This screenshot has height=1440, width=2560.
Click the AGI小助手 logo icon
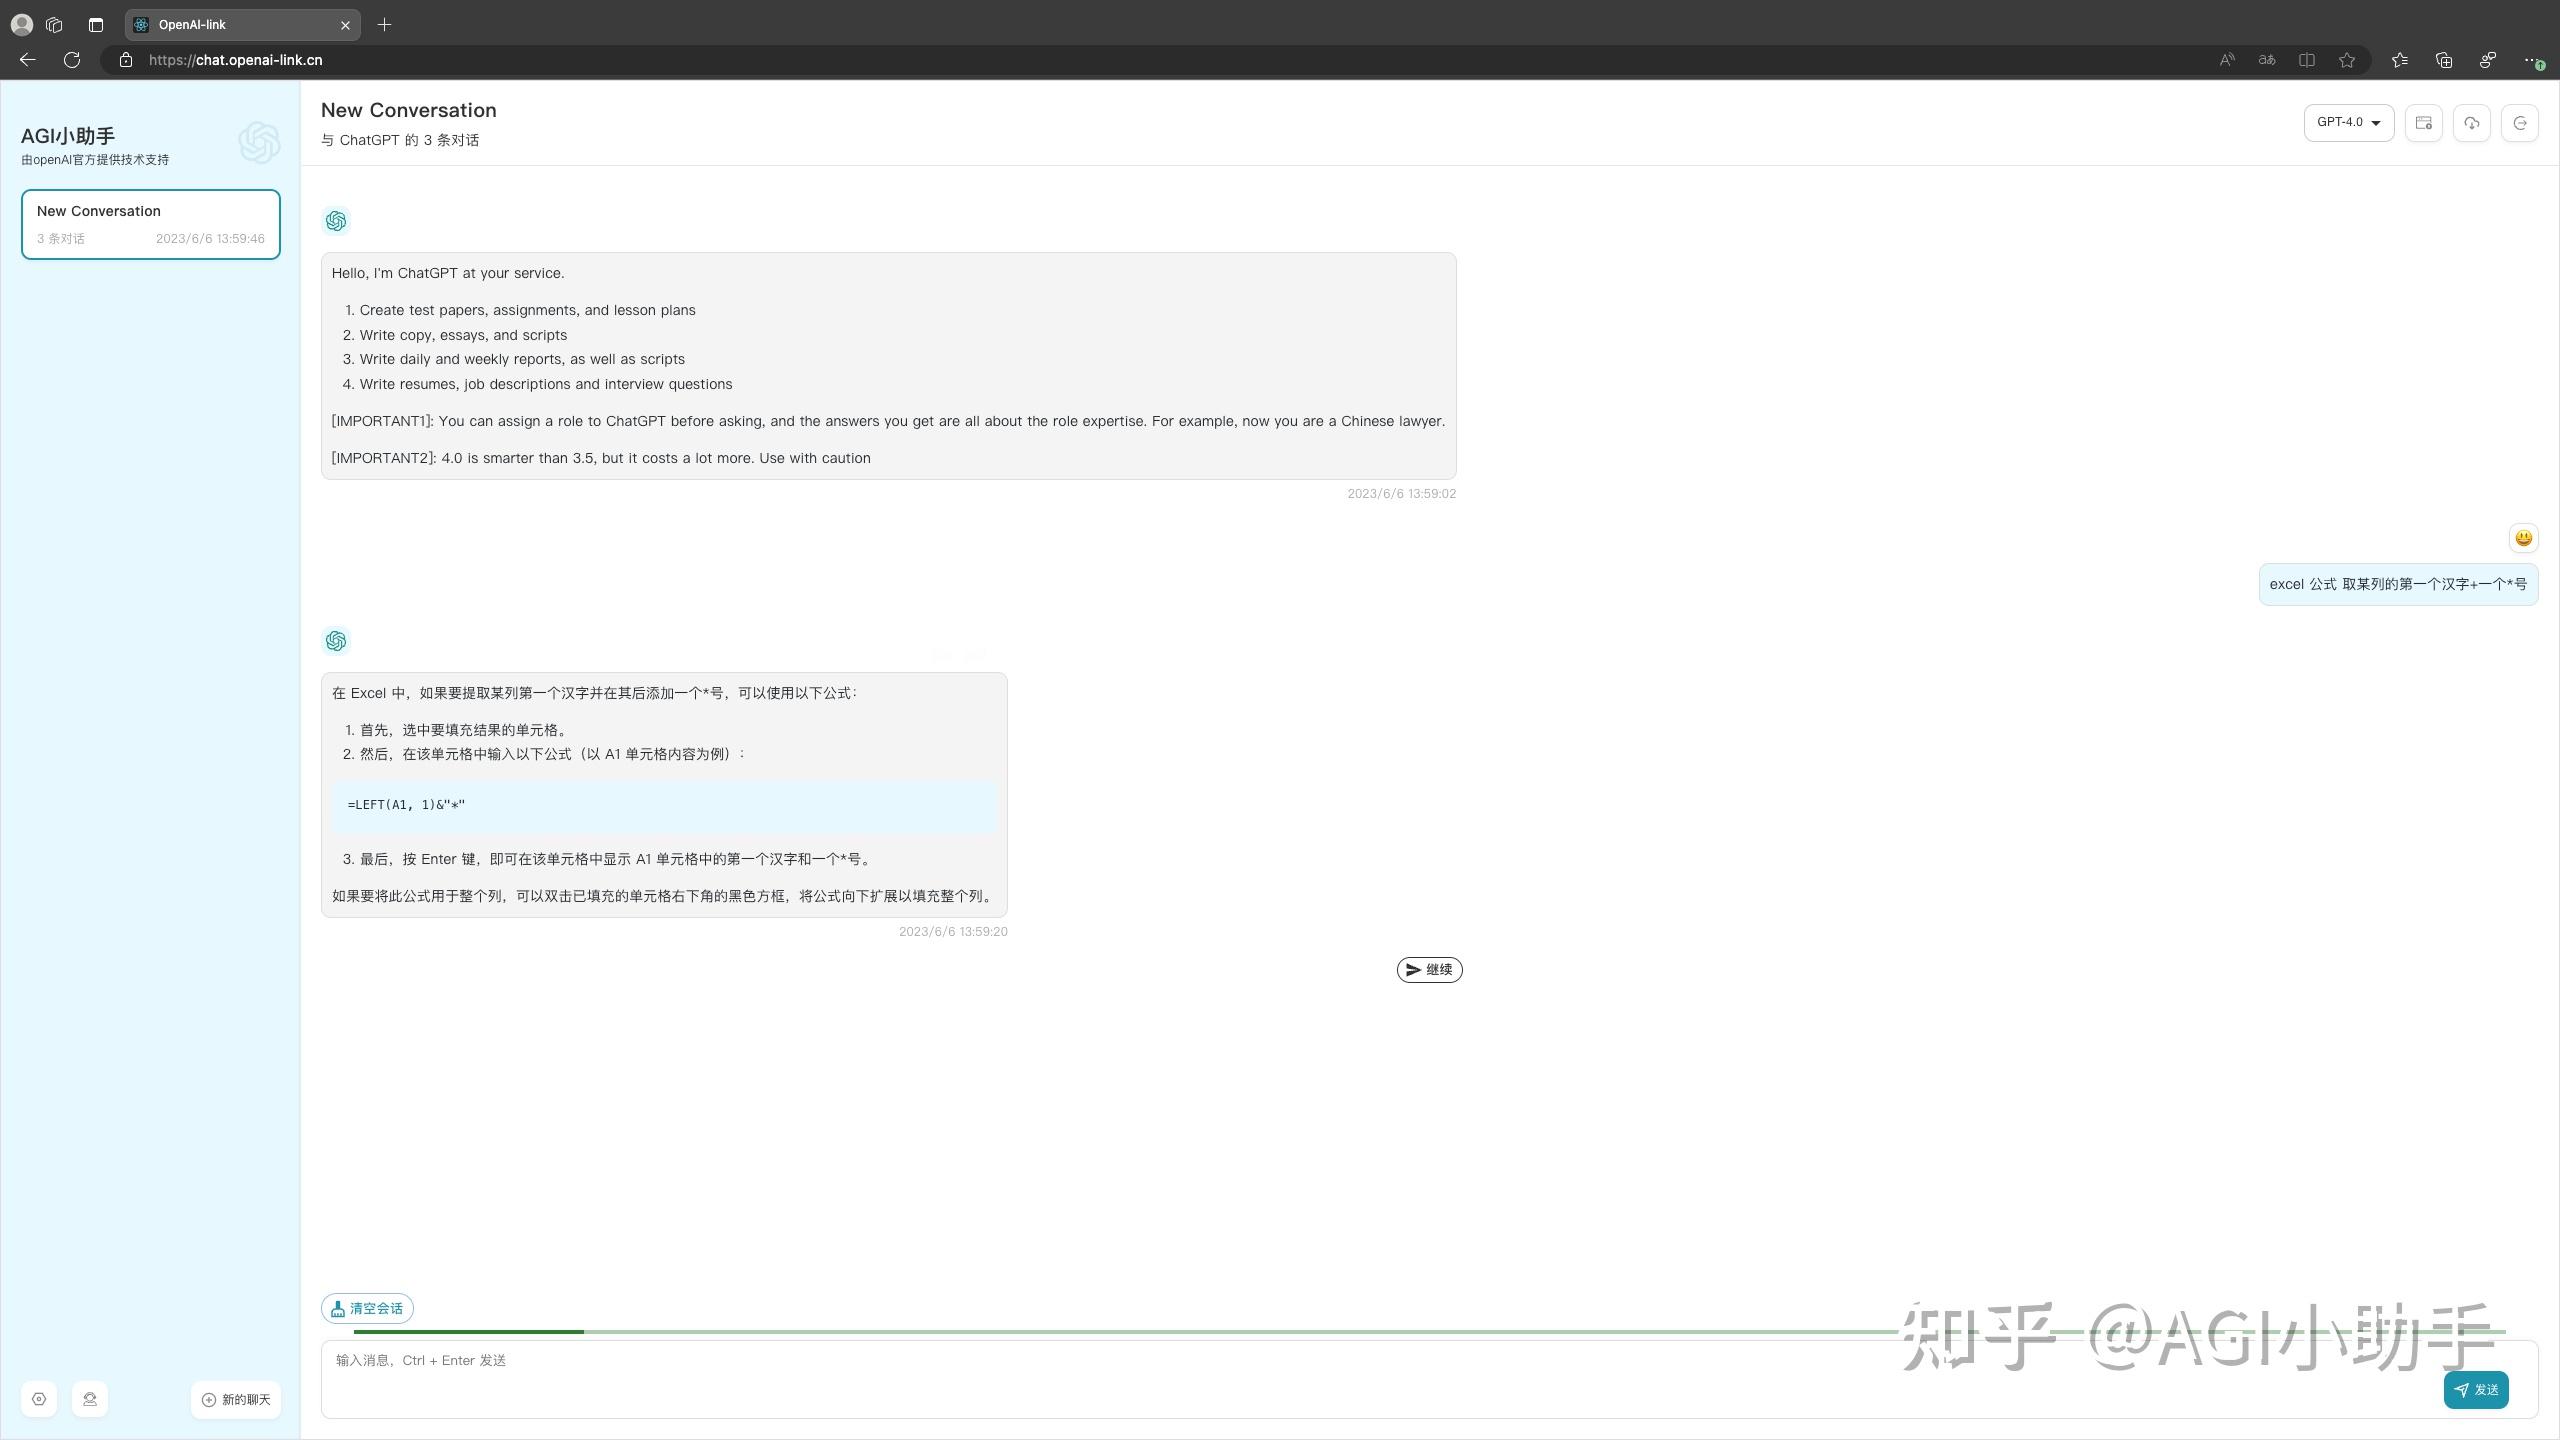point(259,143)
